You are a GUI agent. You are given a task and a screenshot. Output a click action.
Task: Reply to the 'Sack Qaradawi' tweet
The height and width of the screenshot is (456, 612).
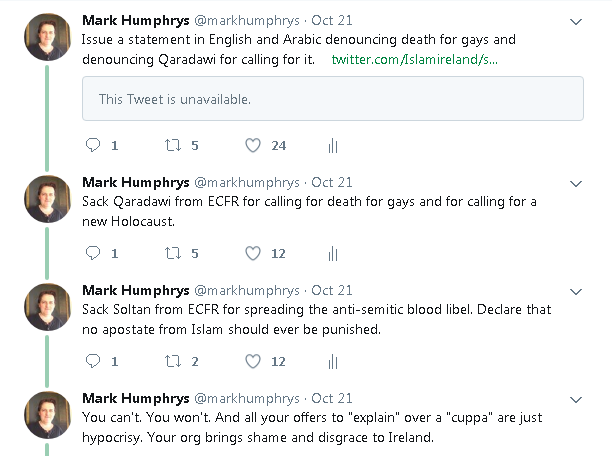tap(93, 253)
